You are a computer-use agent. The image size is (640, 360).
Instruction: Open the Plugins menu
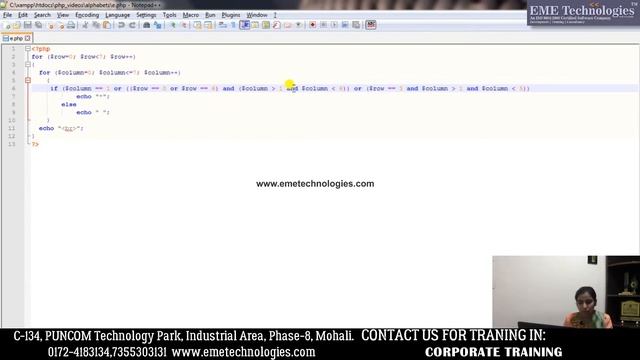(231, 15)
